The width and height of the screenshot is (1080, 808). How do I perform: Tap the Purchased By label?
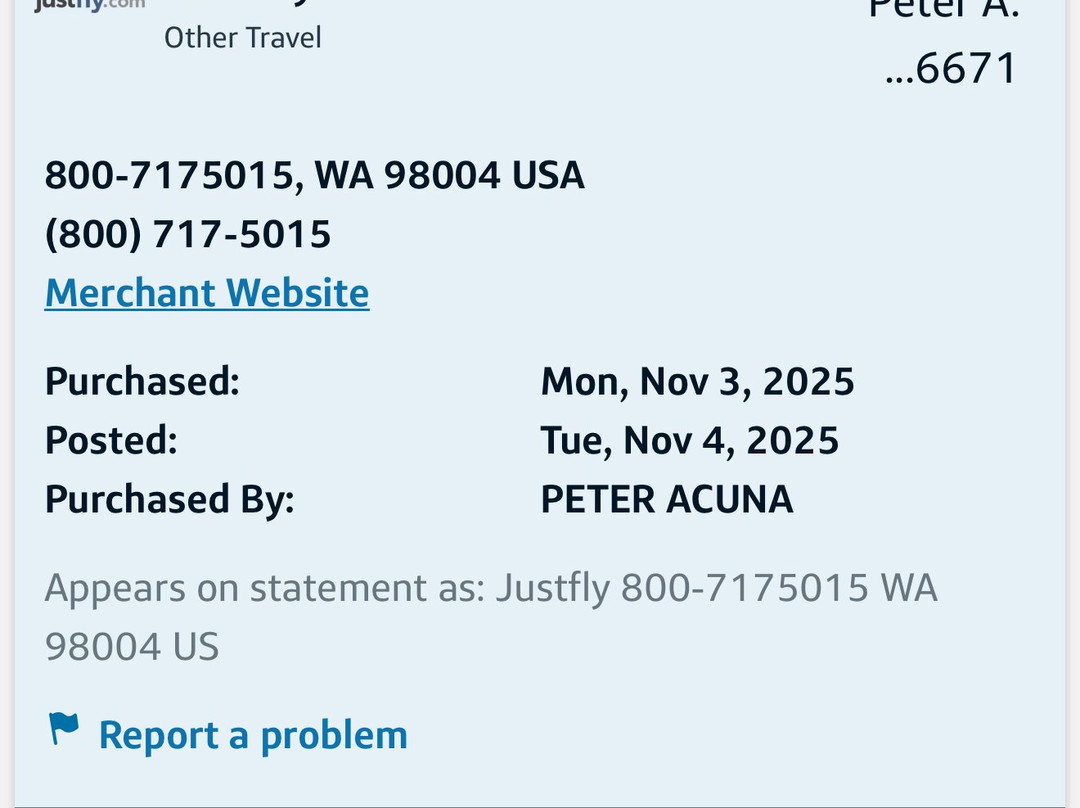170,499
